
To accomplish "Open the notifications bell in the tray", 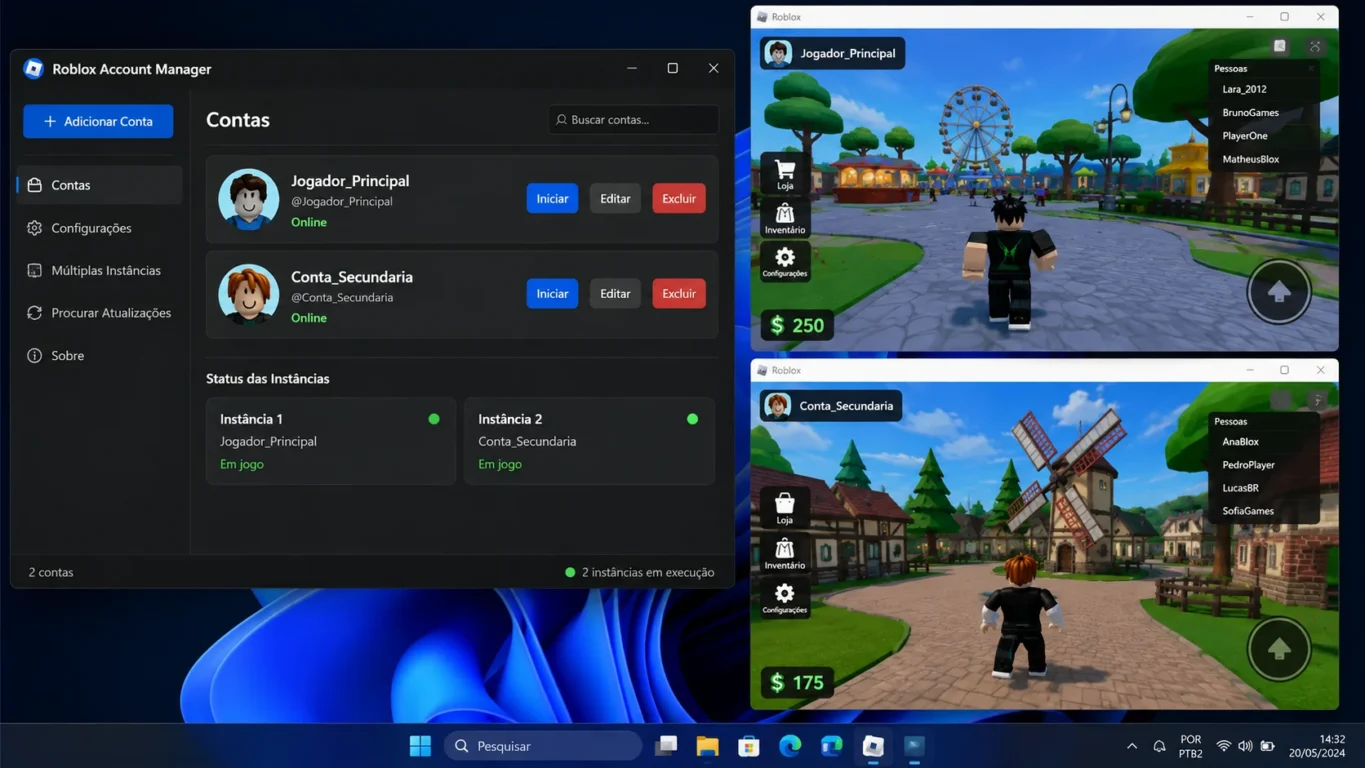I will click(x=1159, y=746).
